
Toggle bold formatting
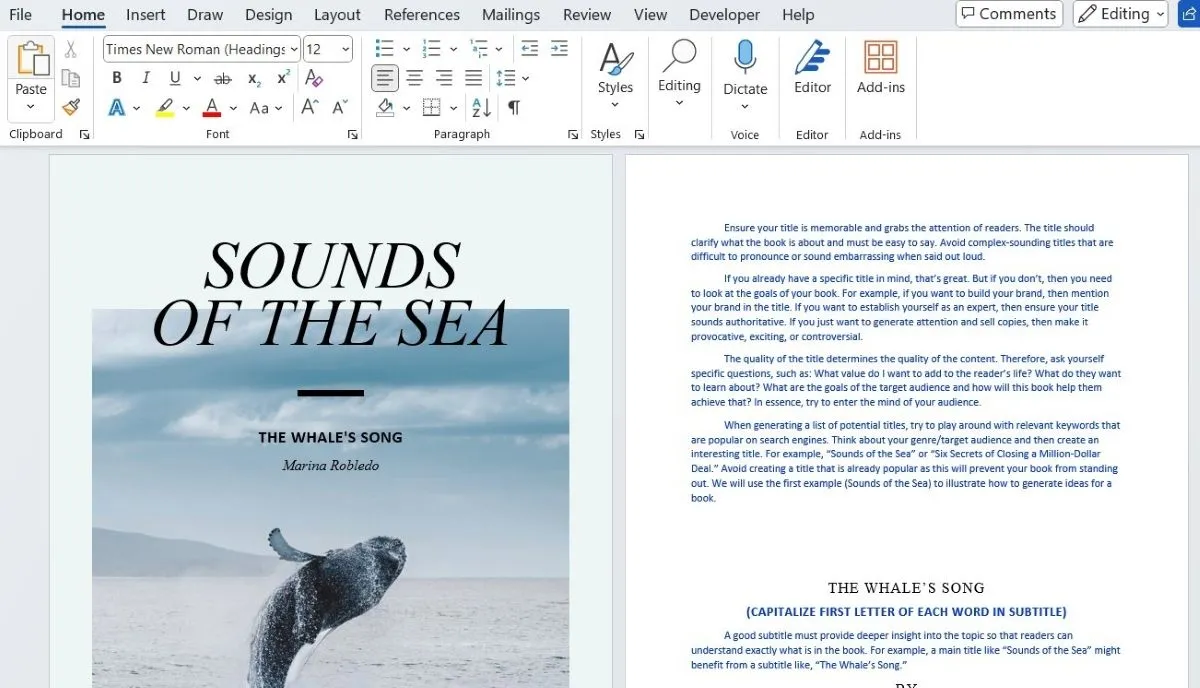click(117, 77)
